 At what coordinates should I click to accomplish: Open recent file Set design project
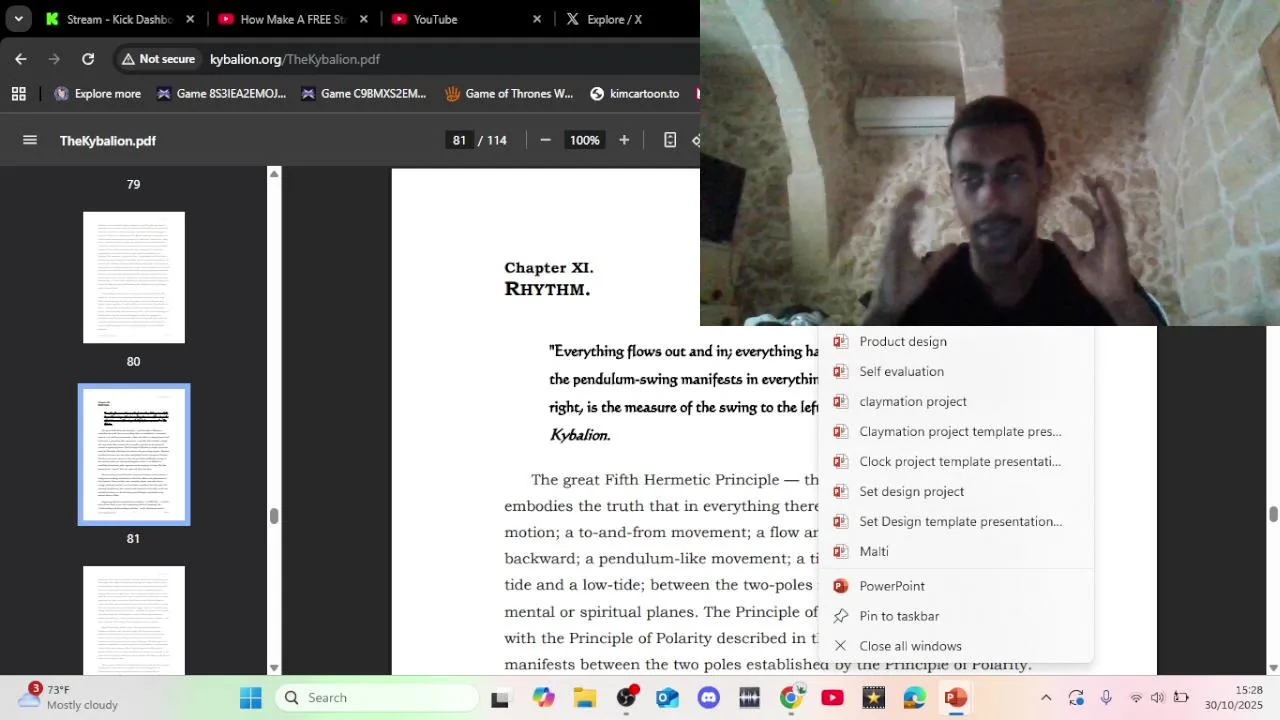(955, 491)
